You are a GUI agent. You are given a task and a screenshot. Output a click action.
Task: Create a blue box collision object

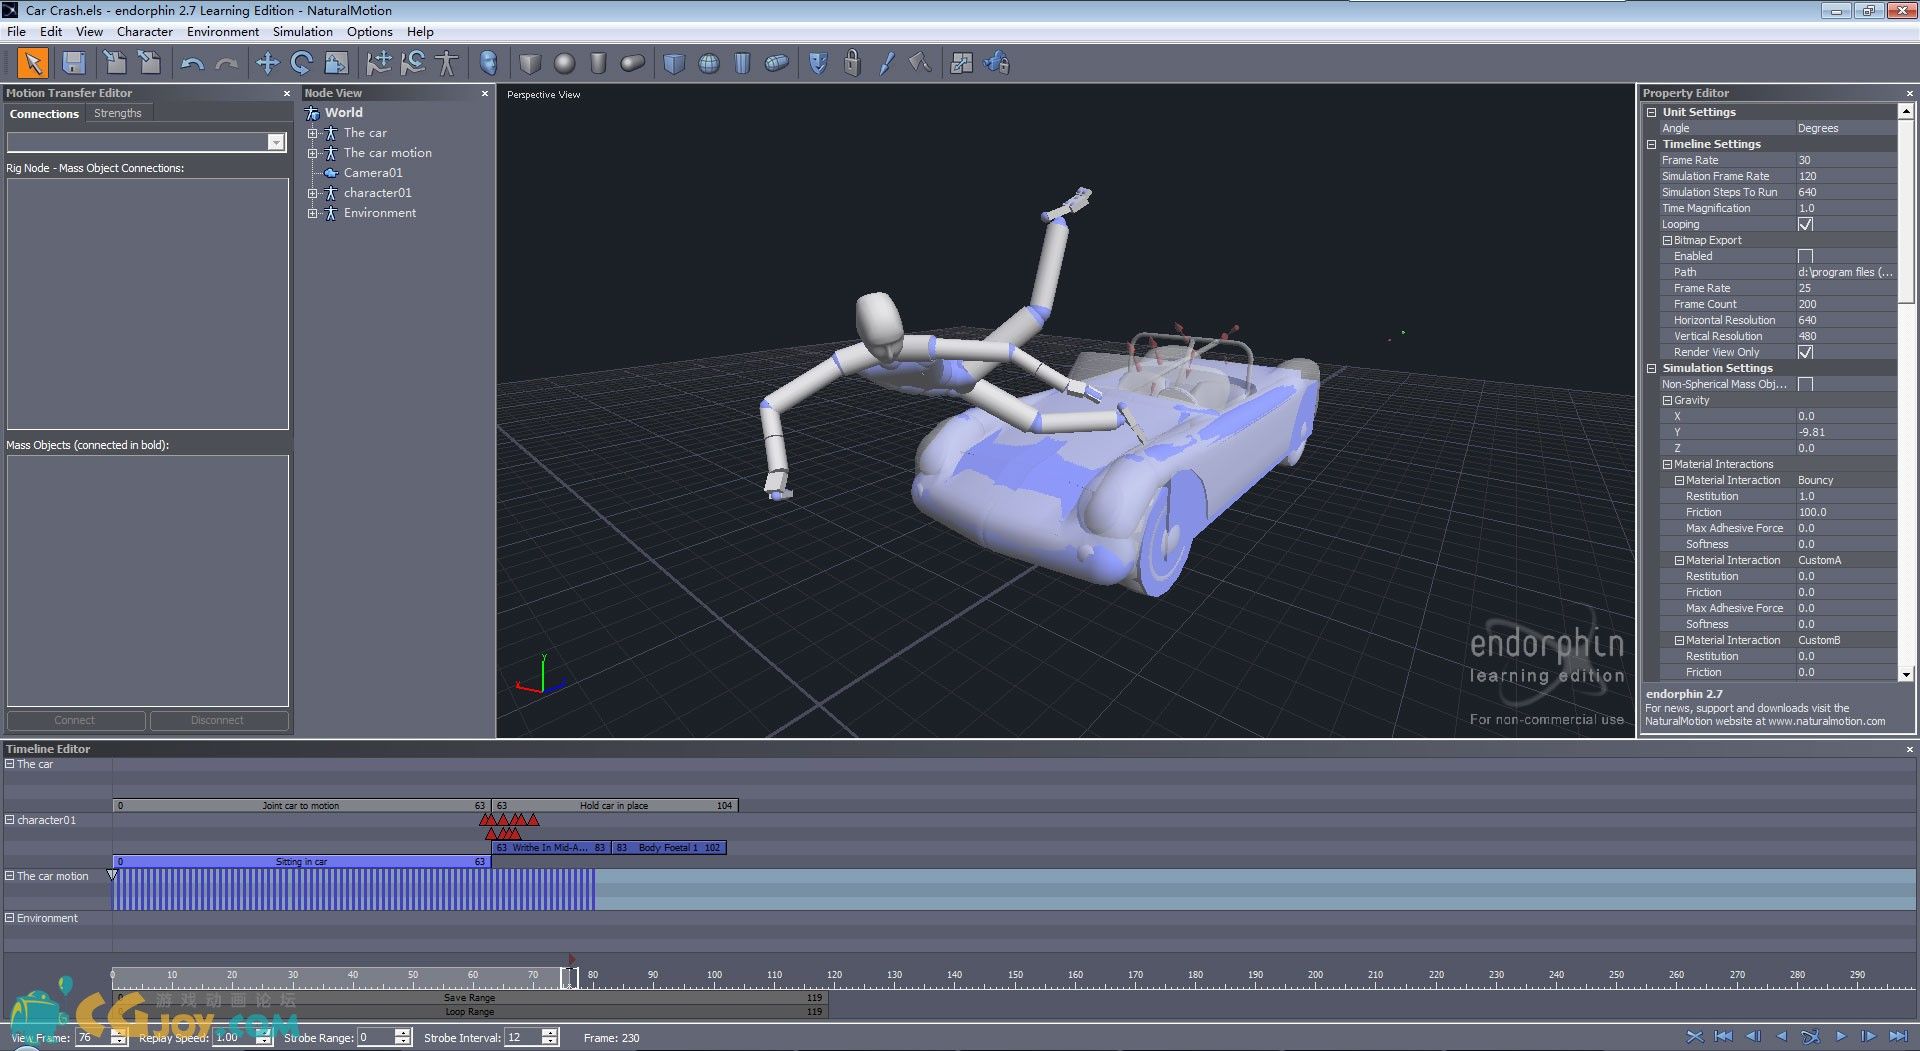click(674, 63)
